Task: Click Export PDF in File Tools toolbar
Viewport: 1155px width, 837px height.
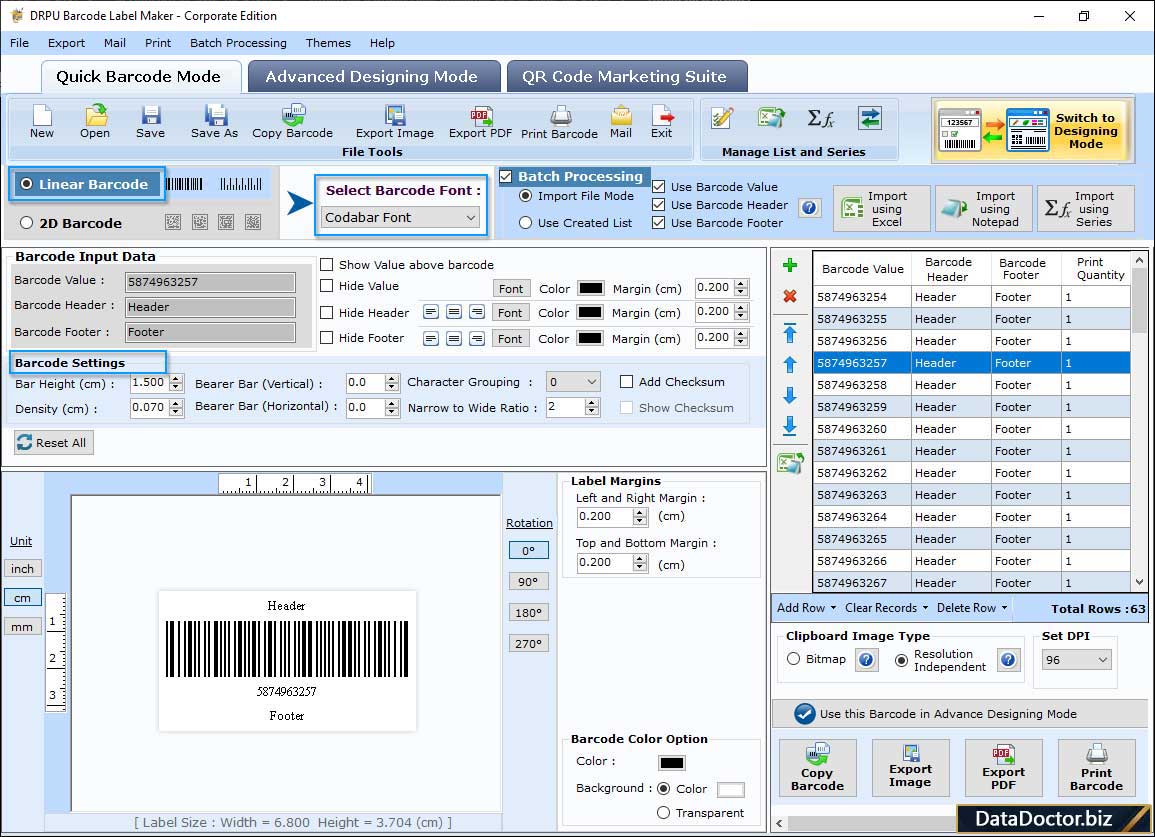Action: point(480,122)
